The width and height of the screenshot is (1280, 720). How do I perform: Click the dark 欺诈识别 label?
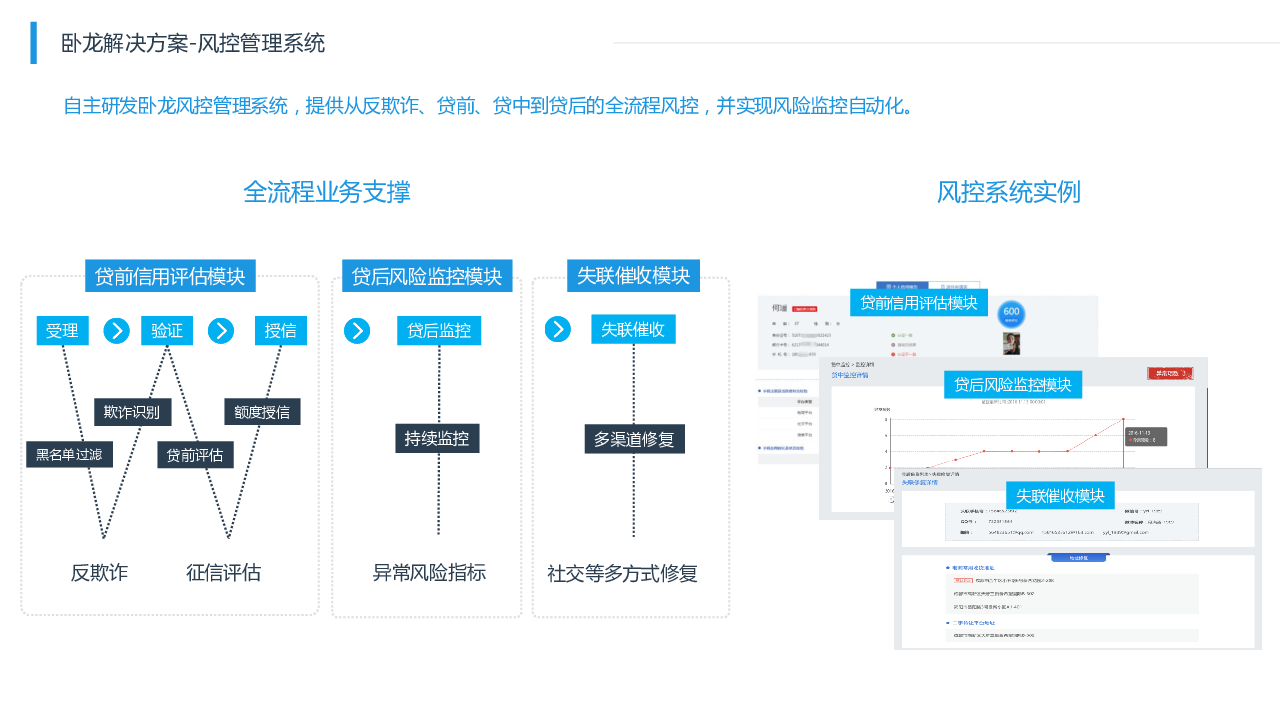pyautogui.click(x=132, y=412)
